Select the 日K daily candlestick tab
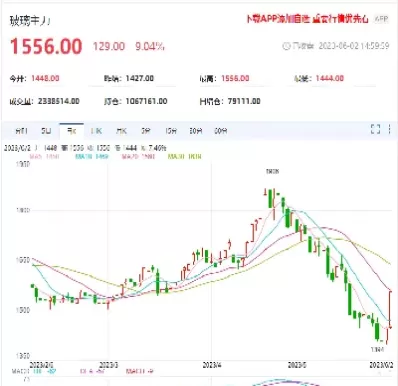The image size is (398, 386). 72,131
